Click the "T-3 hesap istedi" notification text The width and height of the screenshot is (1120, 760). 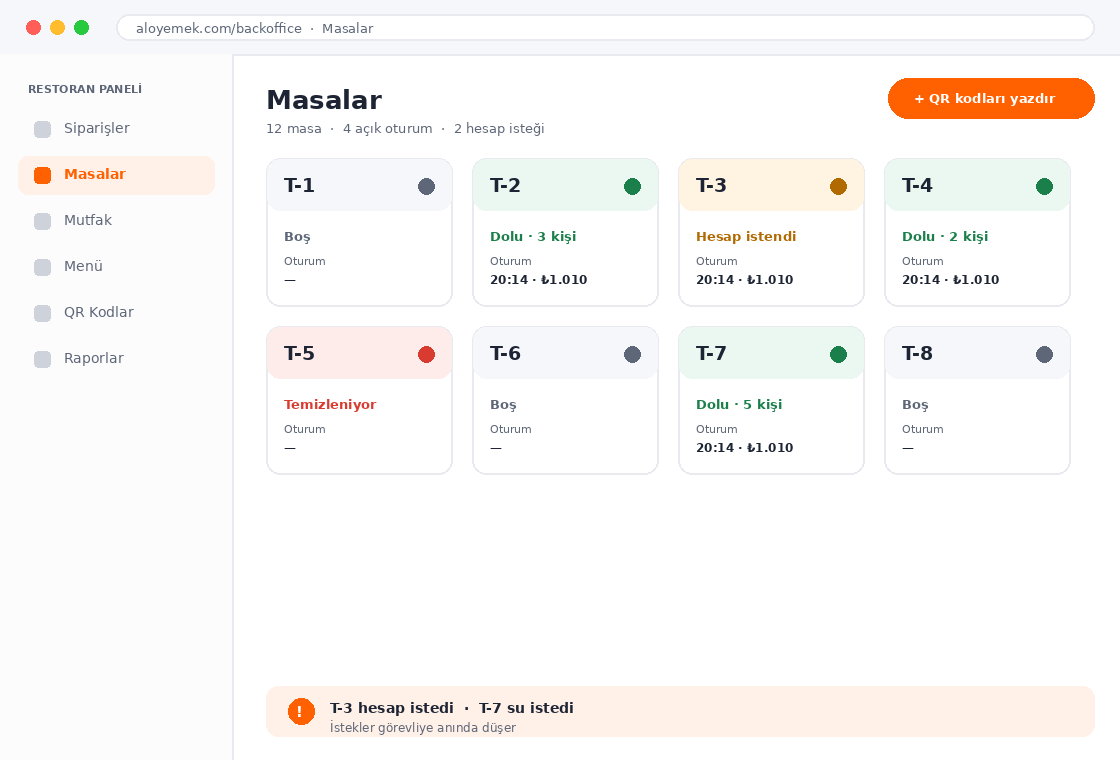391,708
